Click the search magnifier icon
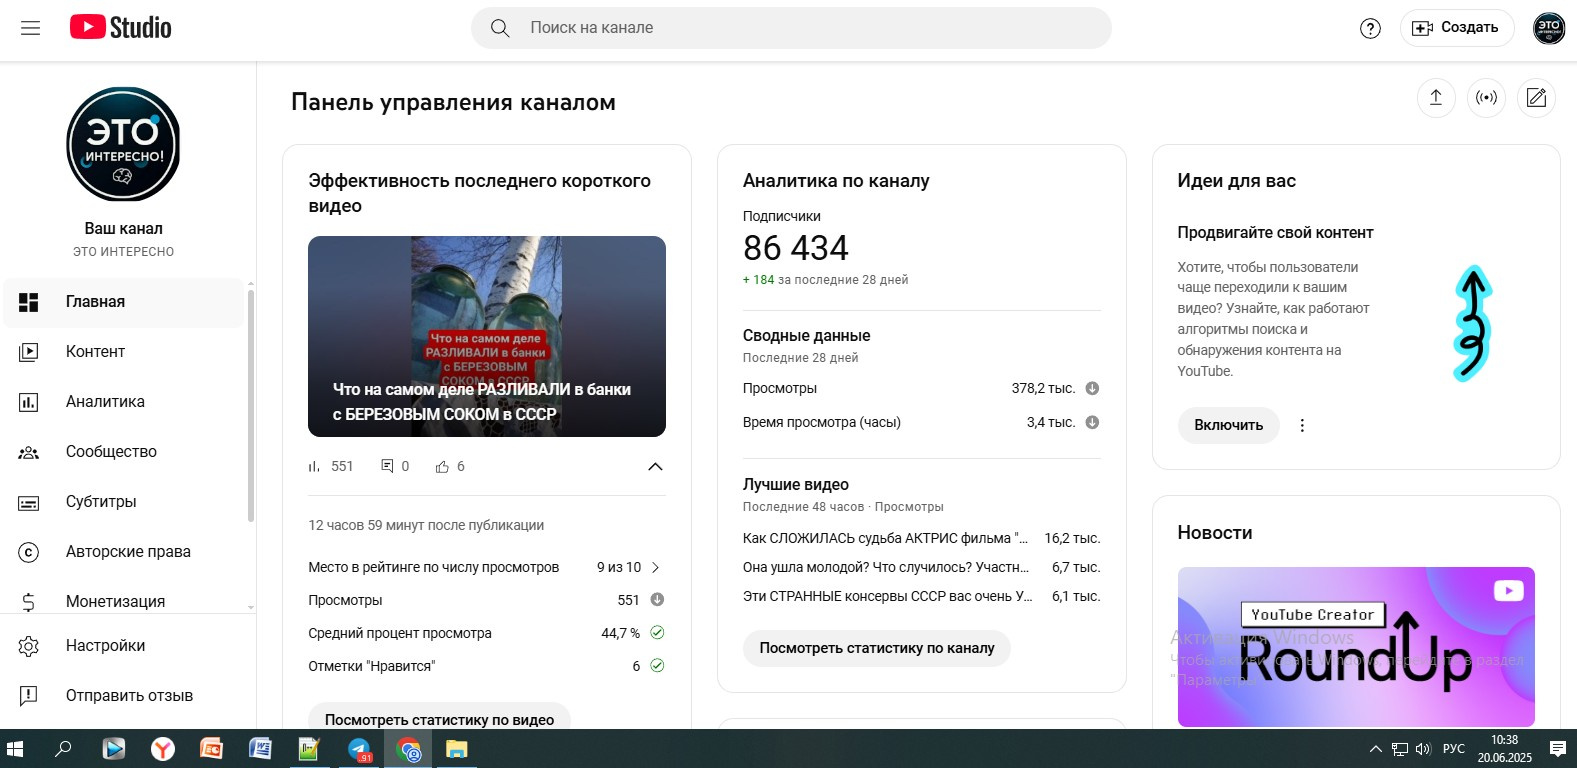Image resolution: width=1577 pixels, height=768 pixels. [x=500, y=28]
